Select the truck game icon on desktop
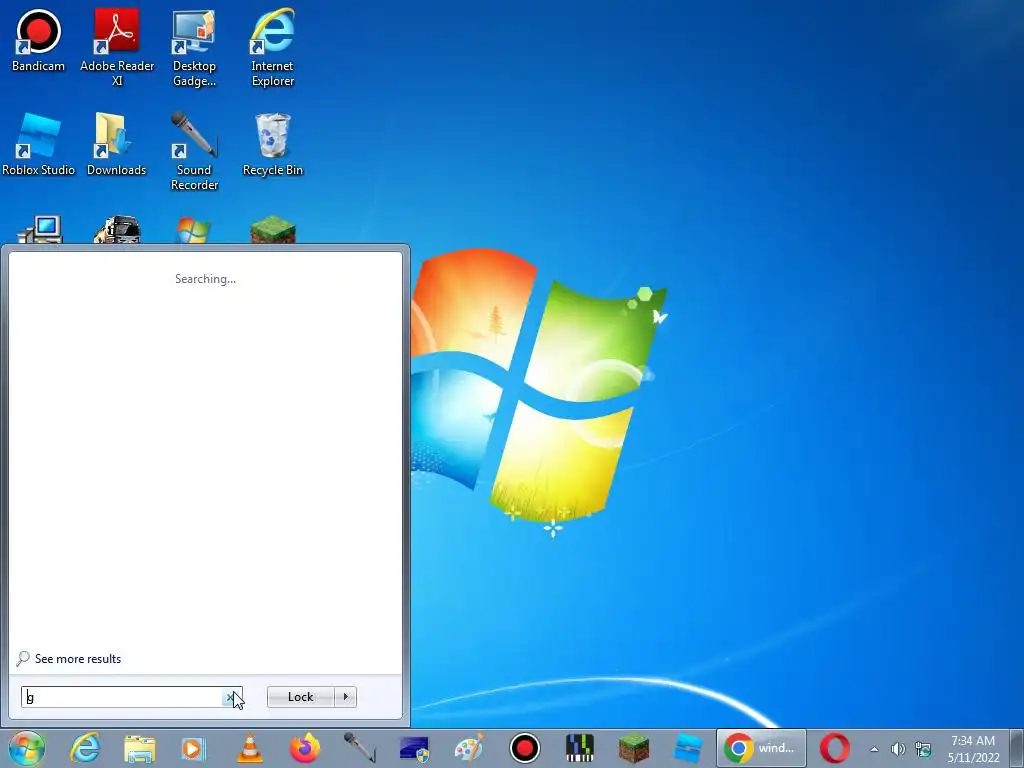Screen dimensions: 1024x768 tap(117, 229)
